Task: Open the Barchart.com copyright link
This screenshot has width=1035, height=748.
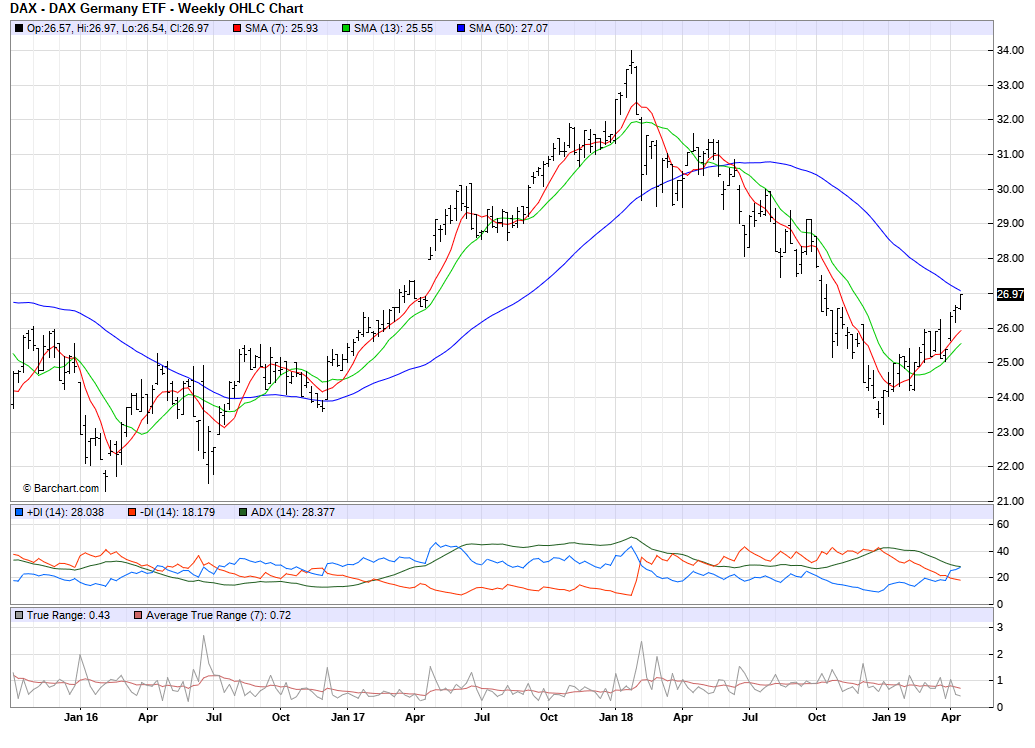Action: [61, 488]
